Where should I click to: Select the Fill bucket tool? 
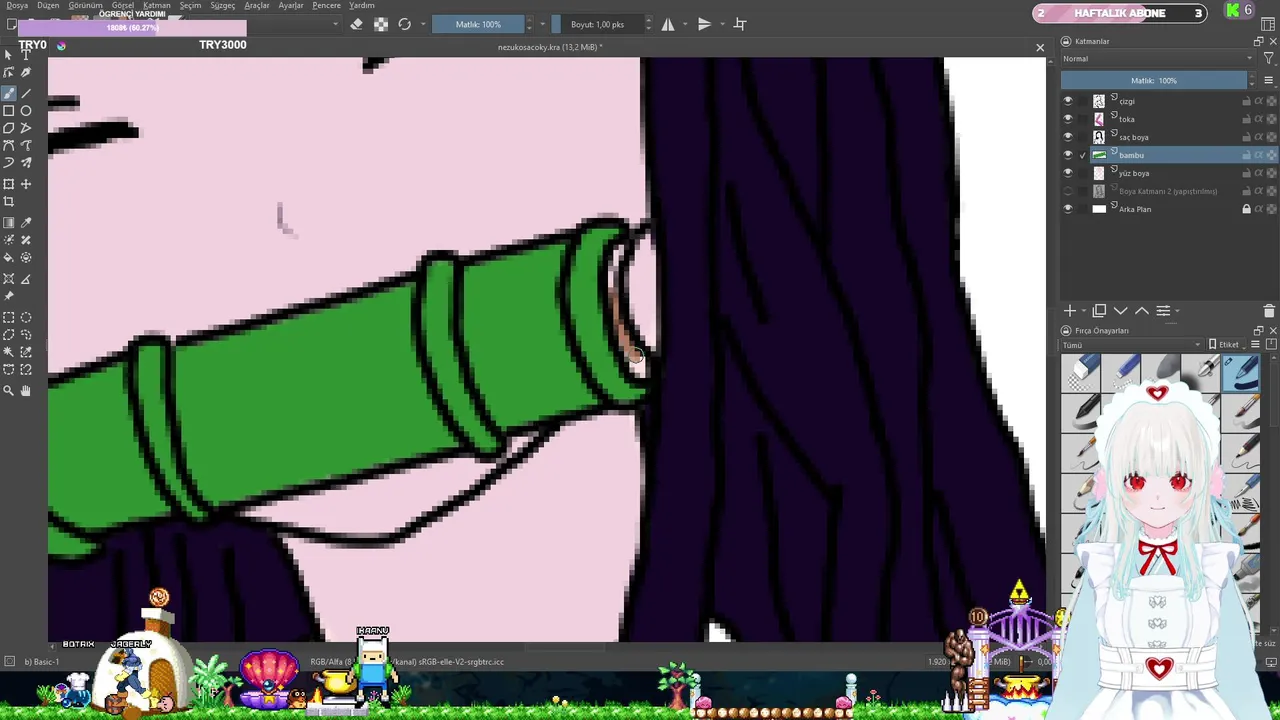[9, 258]
